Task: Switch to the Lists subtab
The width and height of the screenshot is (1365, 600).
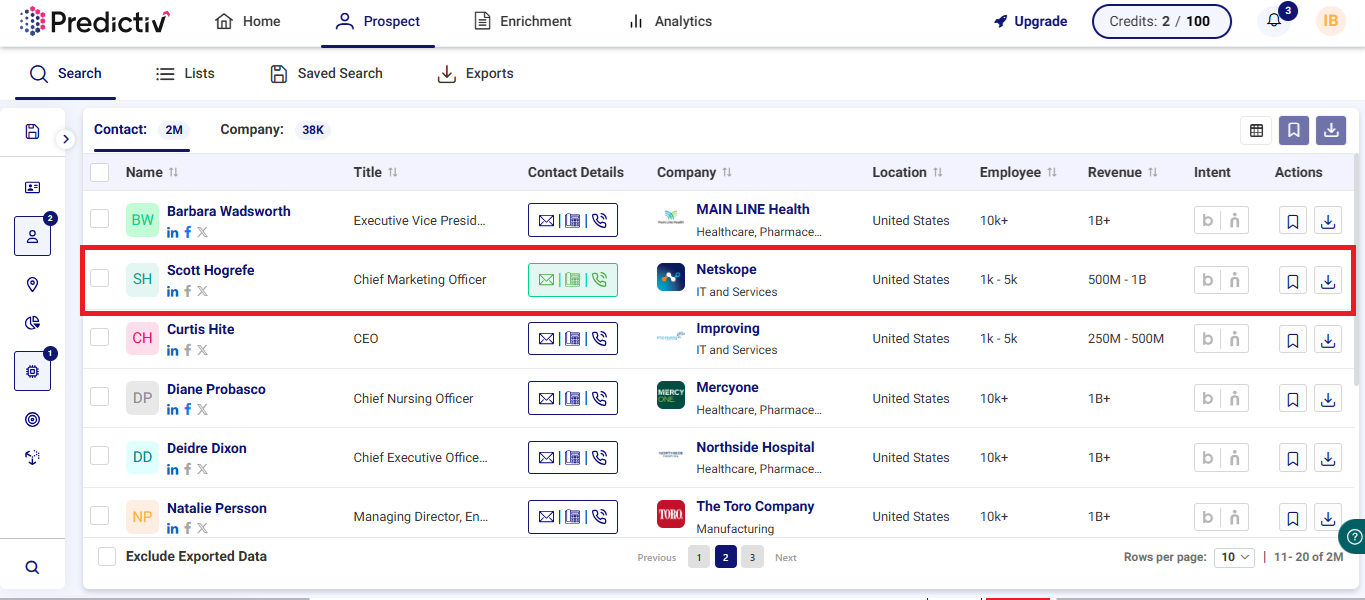Action: click(185, 73)
